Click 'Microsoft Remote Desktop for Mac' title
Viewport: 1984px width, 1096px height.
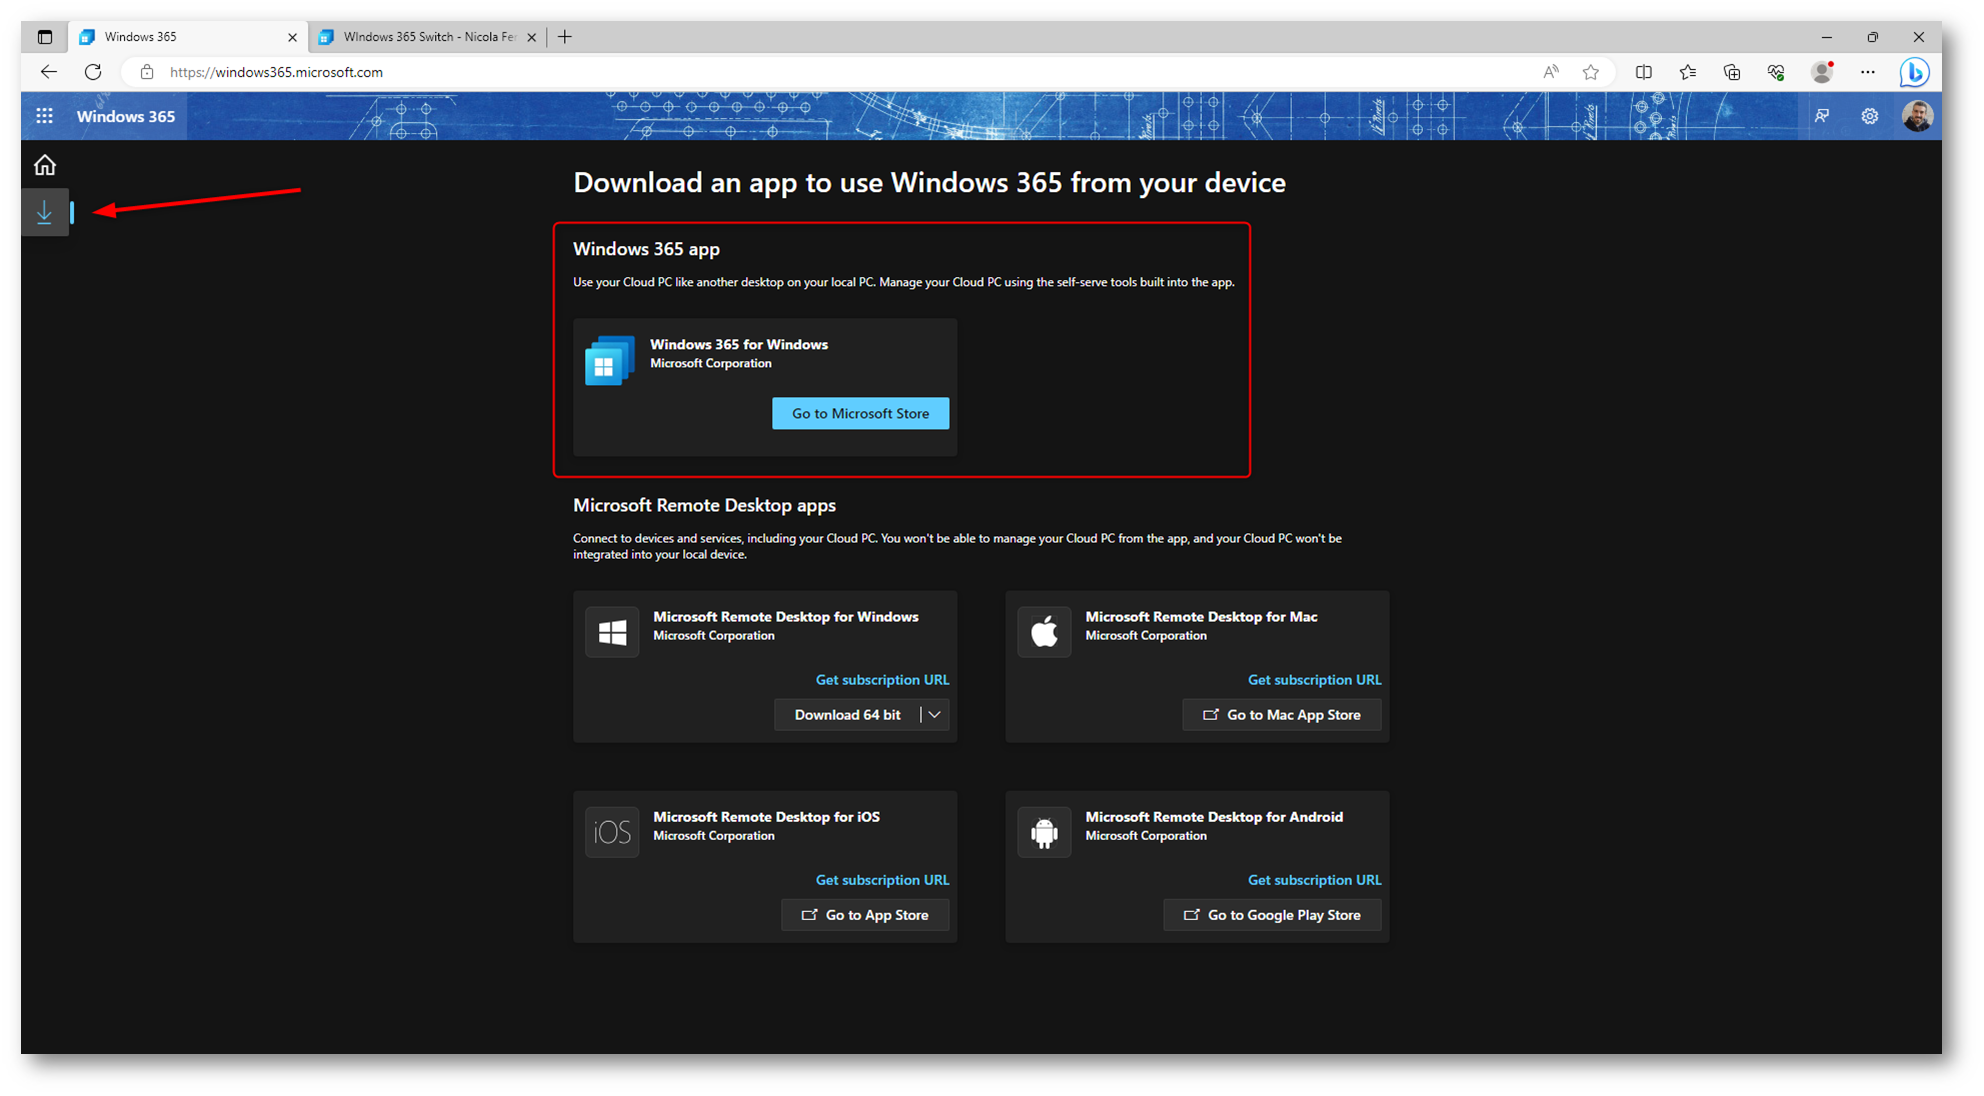1201,617
